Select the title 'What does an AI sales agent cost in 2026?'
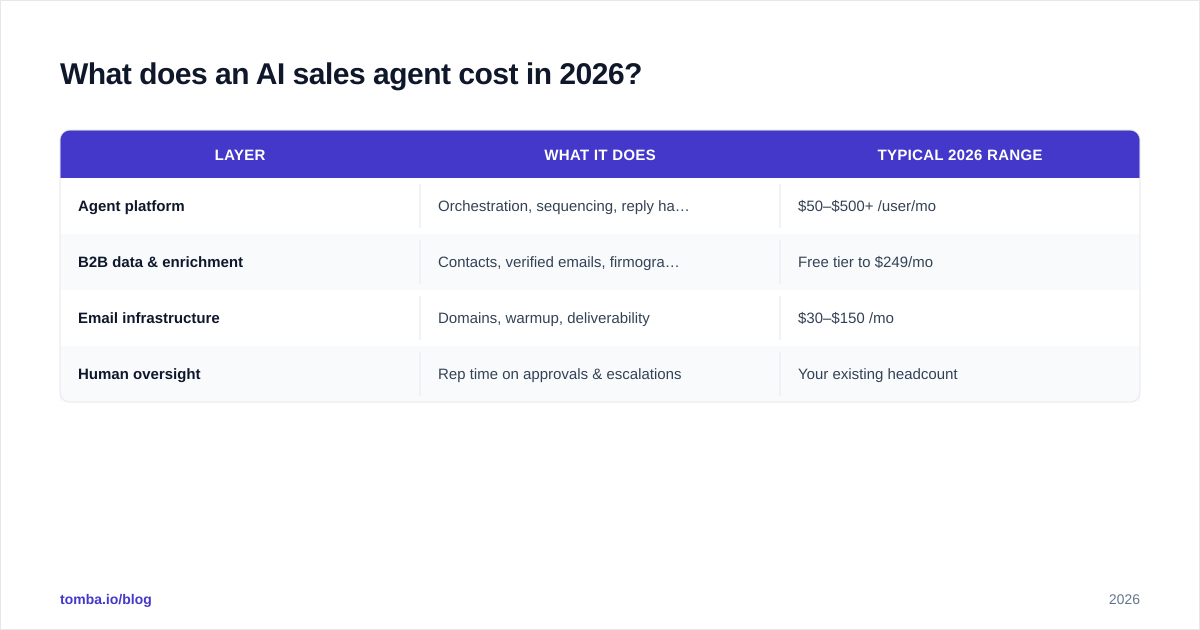 pyautogui.click(x=351, y=74)
